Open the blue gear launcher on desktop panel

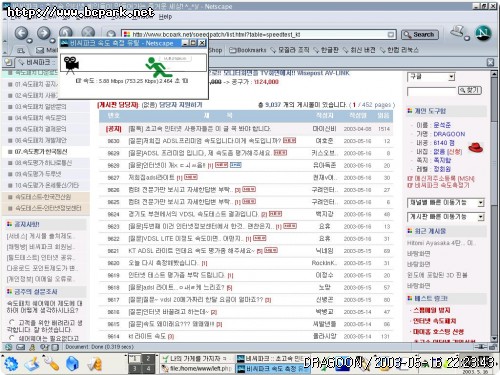[11, 363]
